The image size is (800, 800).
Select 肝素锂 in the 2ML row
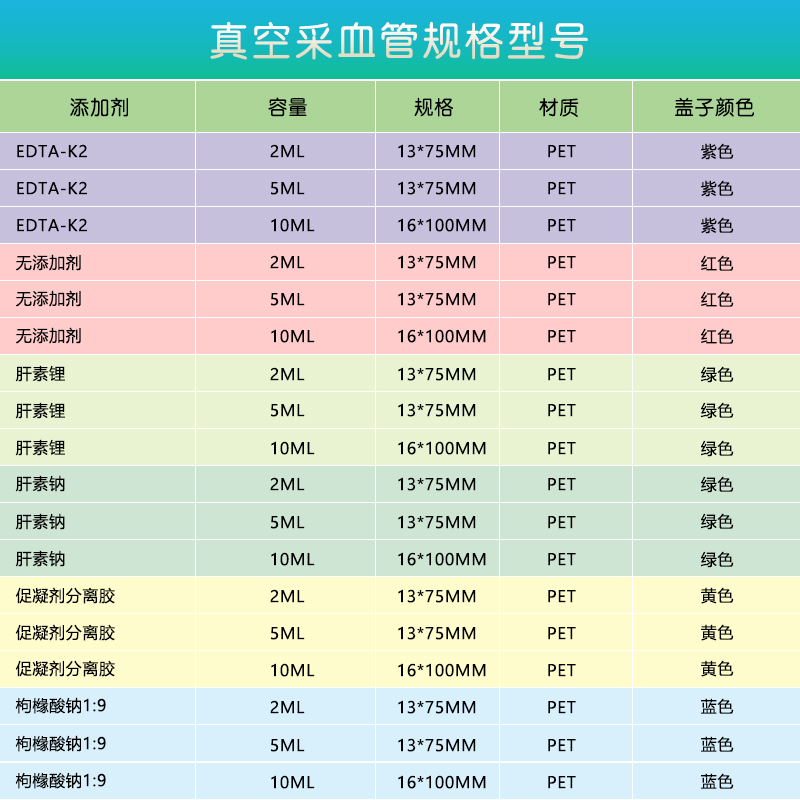pyautogui.click(x=40, y=374)
